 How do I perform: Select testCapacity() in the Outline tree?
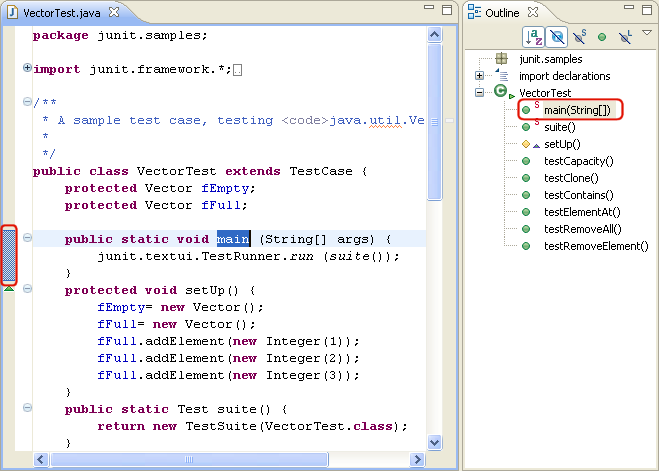pyautogui.click(x=578, y=161)
